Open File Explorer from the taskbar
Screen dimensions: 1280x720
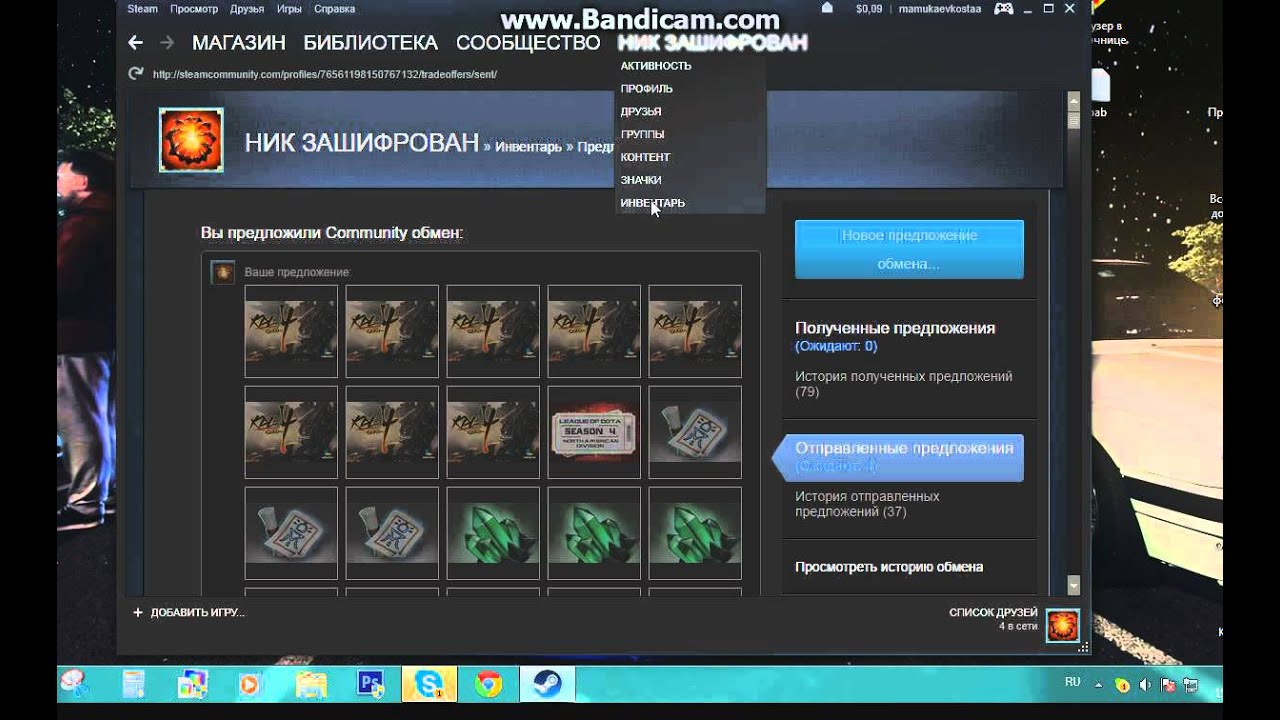(x=311, y=684)
